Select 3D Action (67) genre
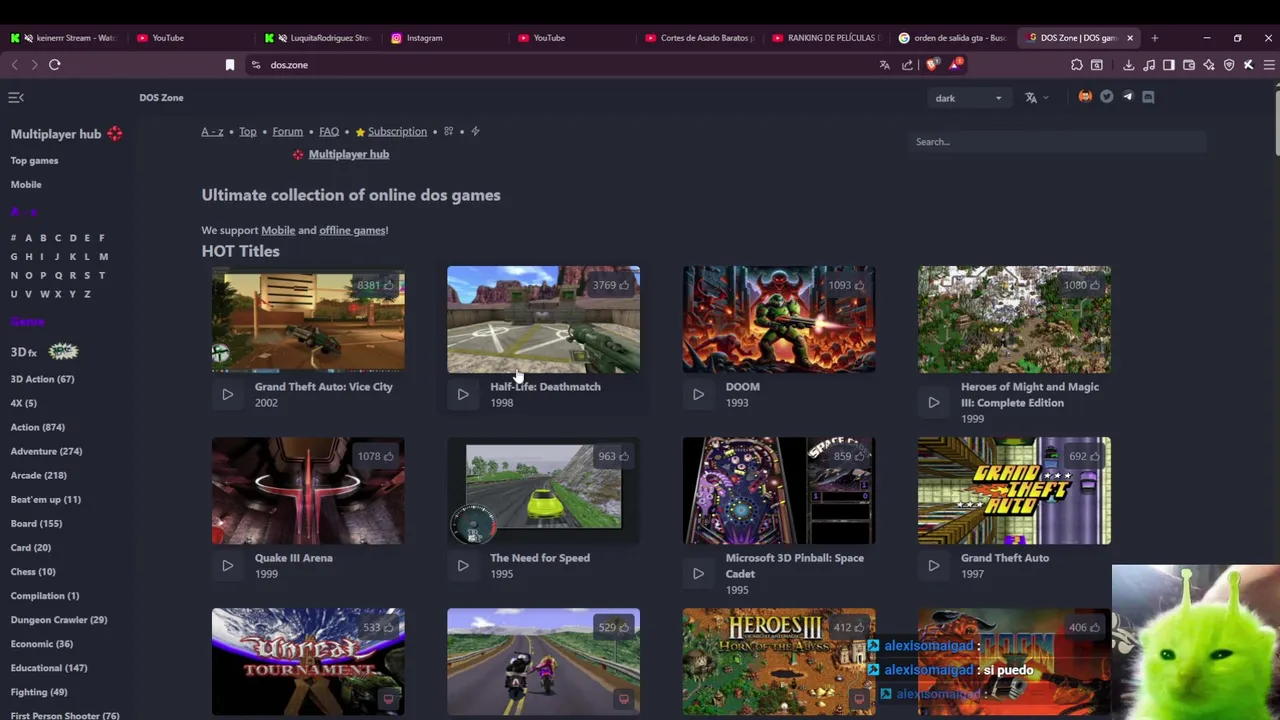Screen dimensions: 1280x720 (x=42, y=379)
